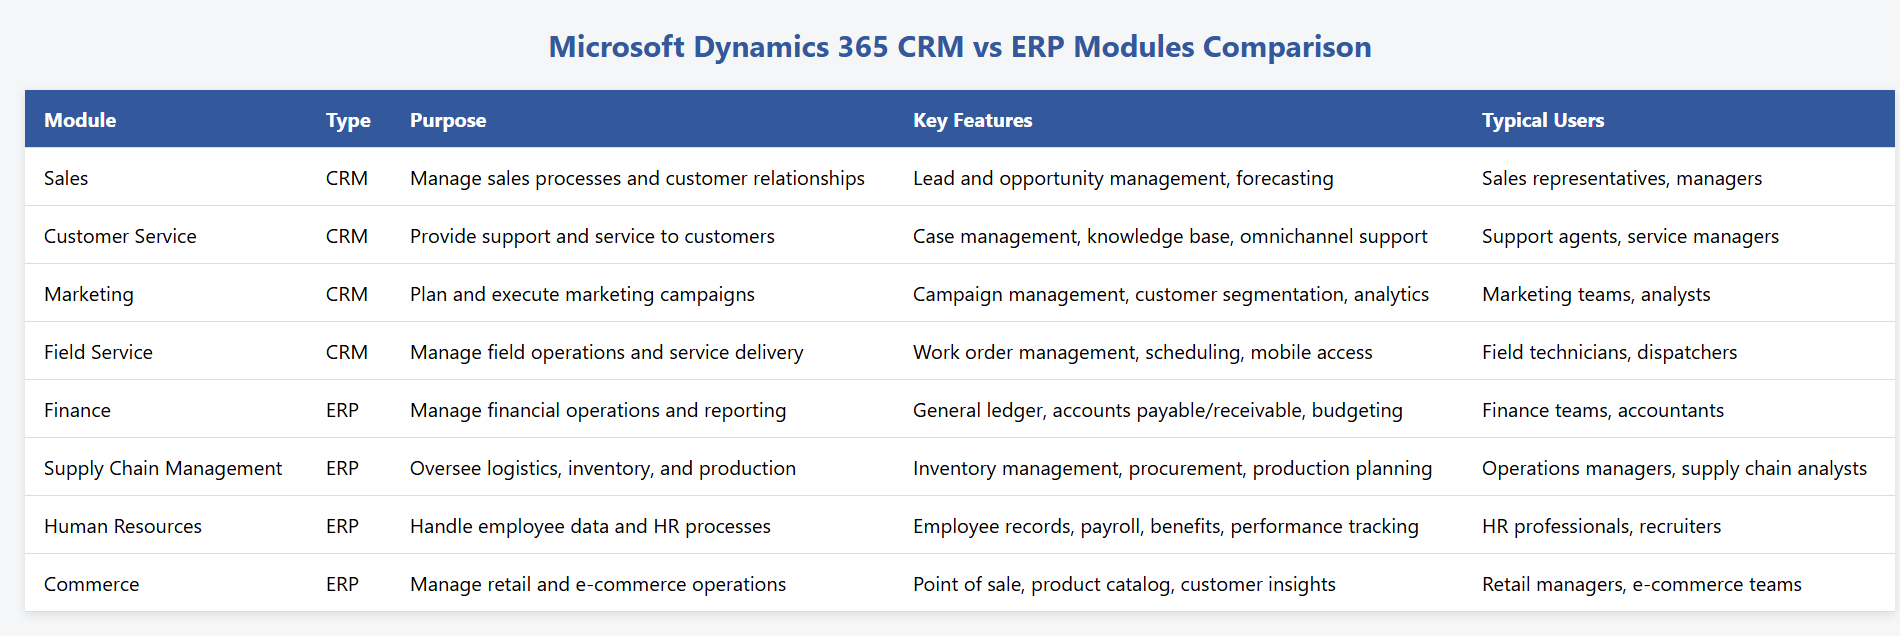The height and width of the screenshot is (636, 1900).
Task: Select the Human Resources module cell
Action: tap(123, 526)
